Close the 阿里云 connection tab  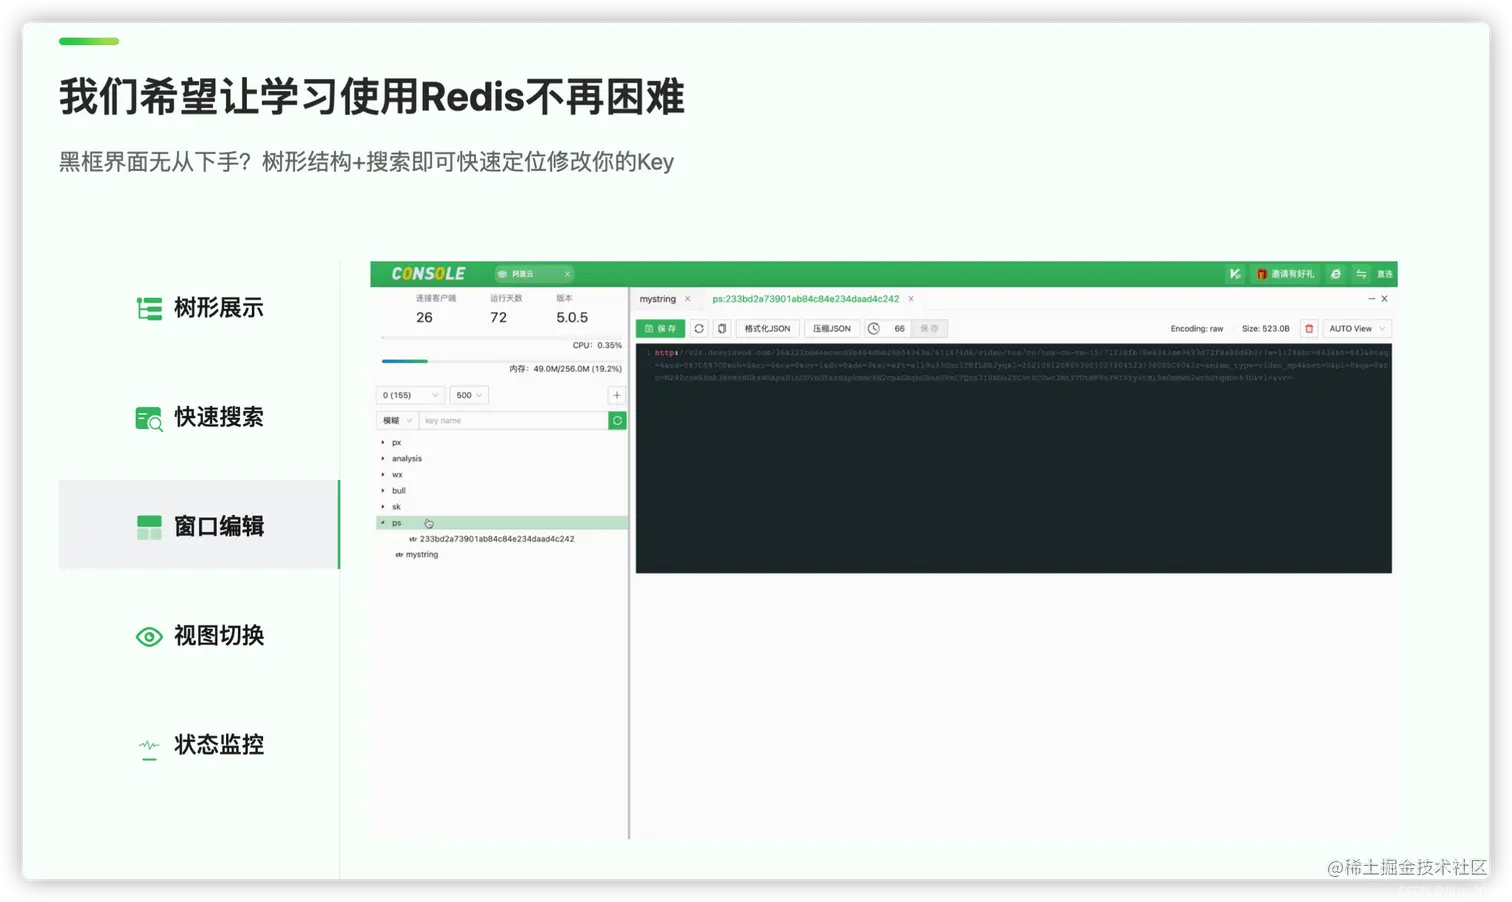[567, 274]
